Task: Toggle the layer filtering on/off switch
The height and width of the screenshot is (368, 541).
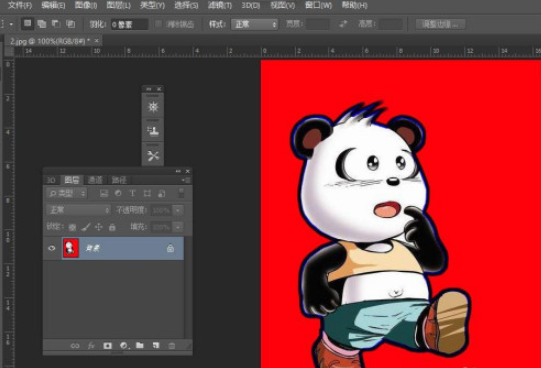Action: click(x=181, y=193)
